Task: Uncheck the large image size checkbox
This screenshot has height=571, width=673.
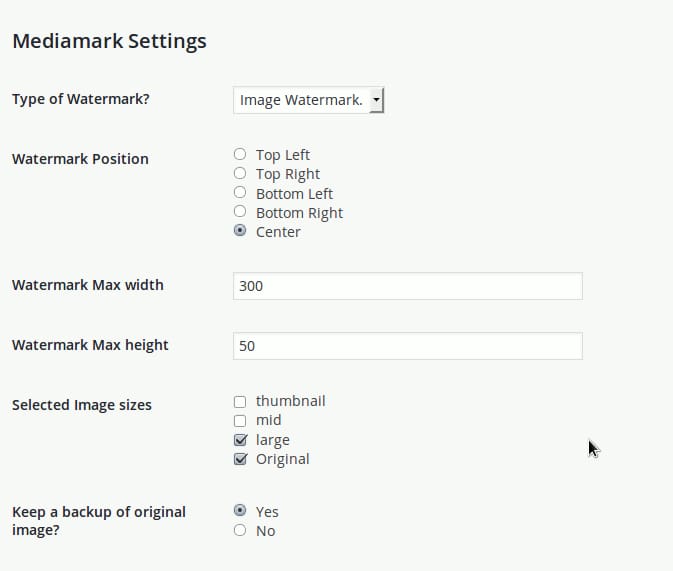Action: click(240, 440)
